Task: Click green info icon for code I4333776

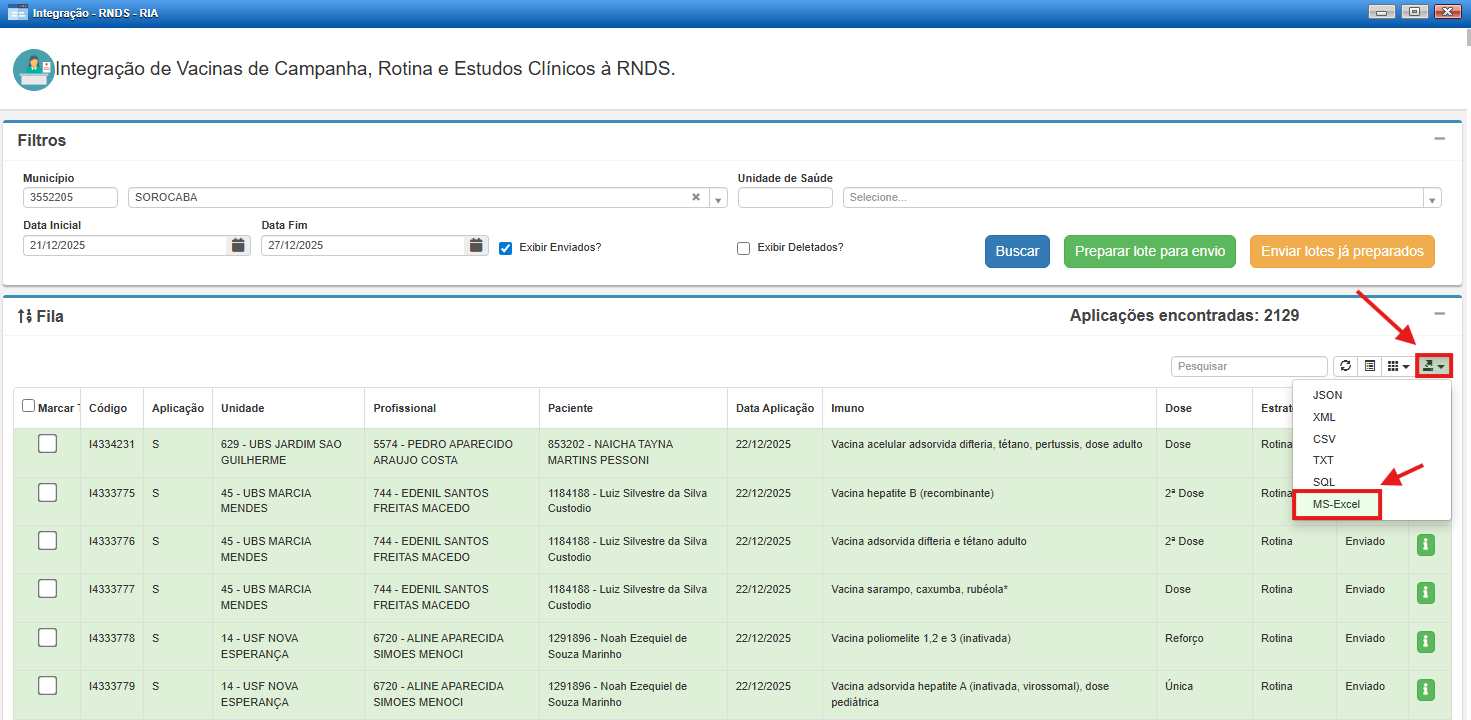Action: tap(1425, 545)
